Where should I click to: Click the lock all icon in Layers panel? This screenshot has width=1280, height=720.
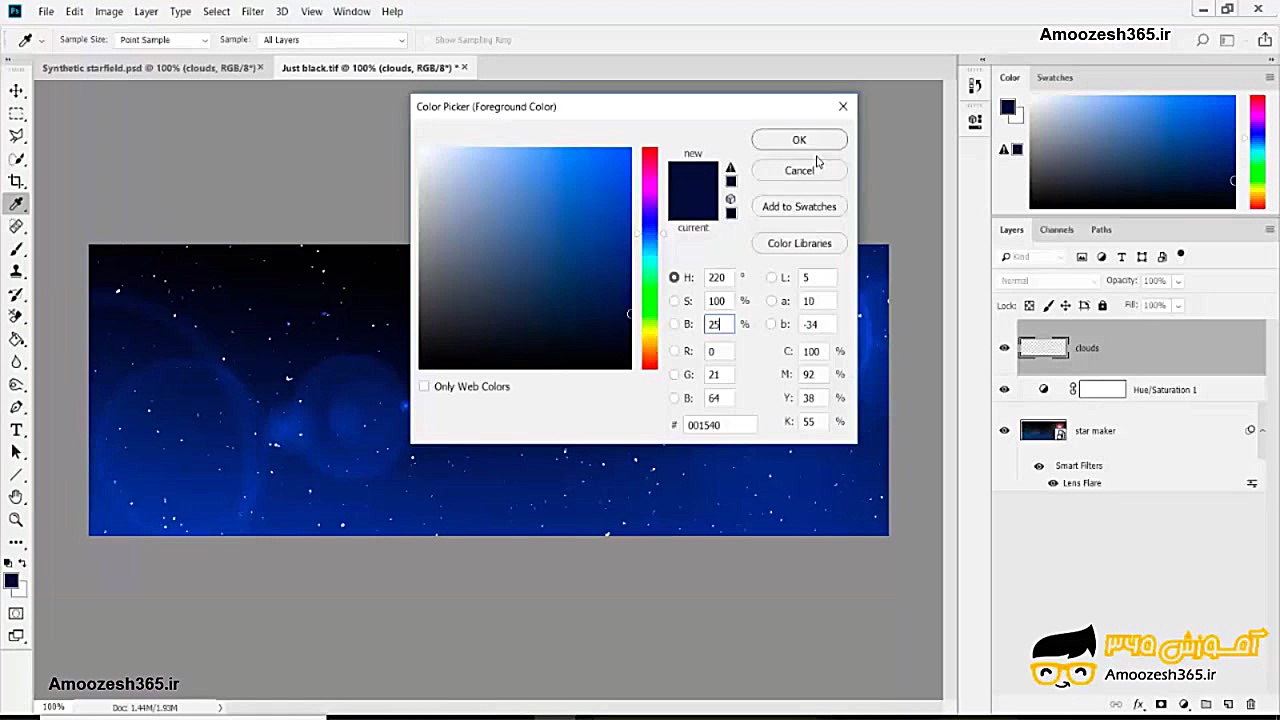point(1102,305)
